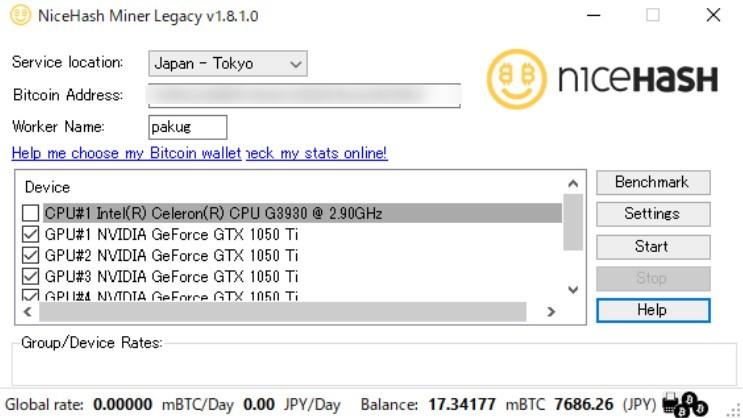
Task: Click the 17.34177 mBTC balance value
Action: pos(462,405)
